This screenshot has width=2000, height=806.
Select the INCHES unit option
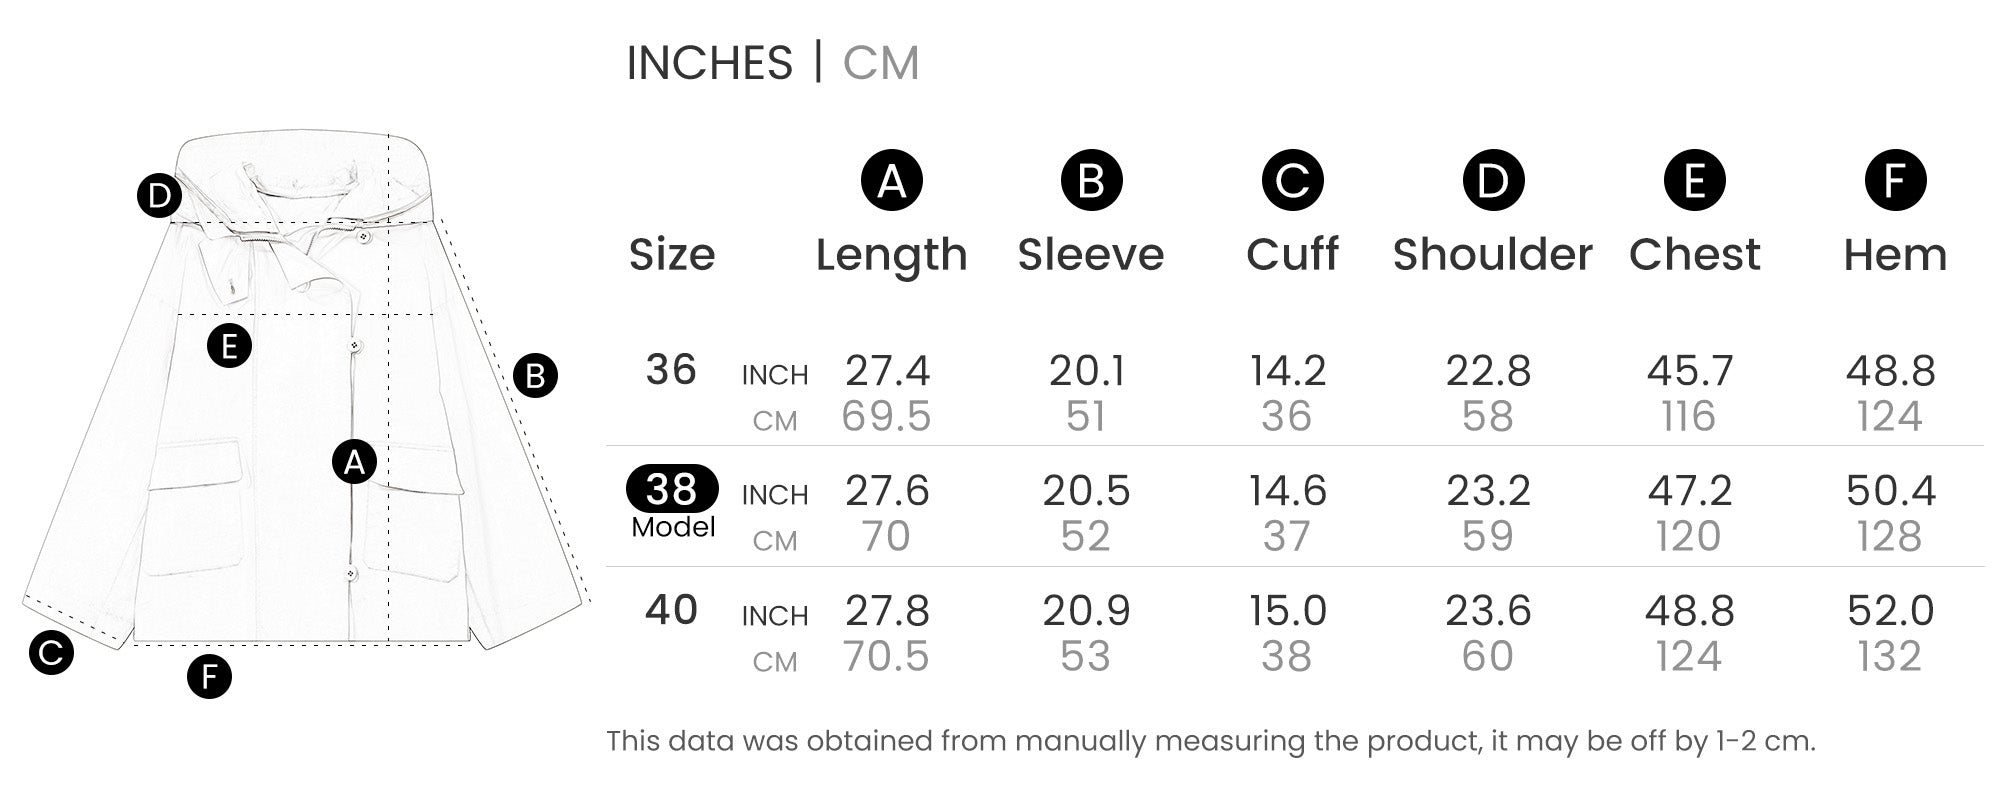709,63
